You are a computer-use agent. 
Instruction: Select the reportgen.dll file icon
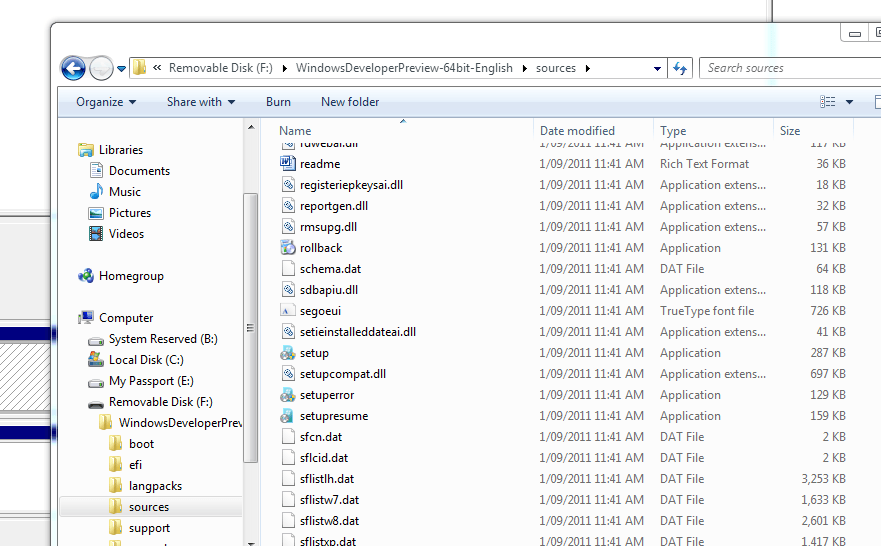click(x=288, y=206)
